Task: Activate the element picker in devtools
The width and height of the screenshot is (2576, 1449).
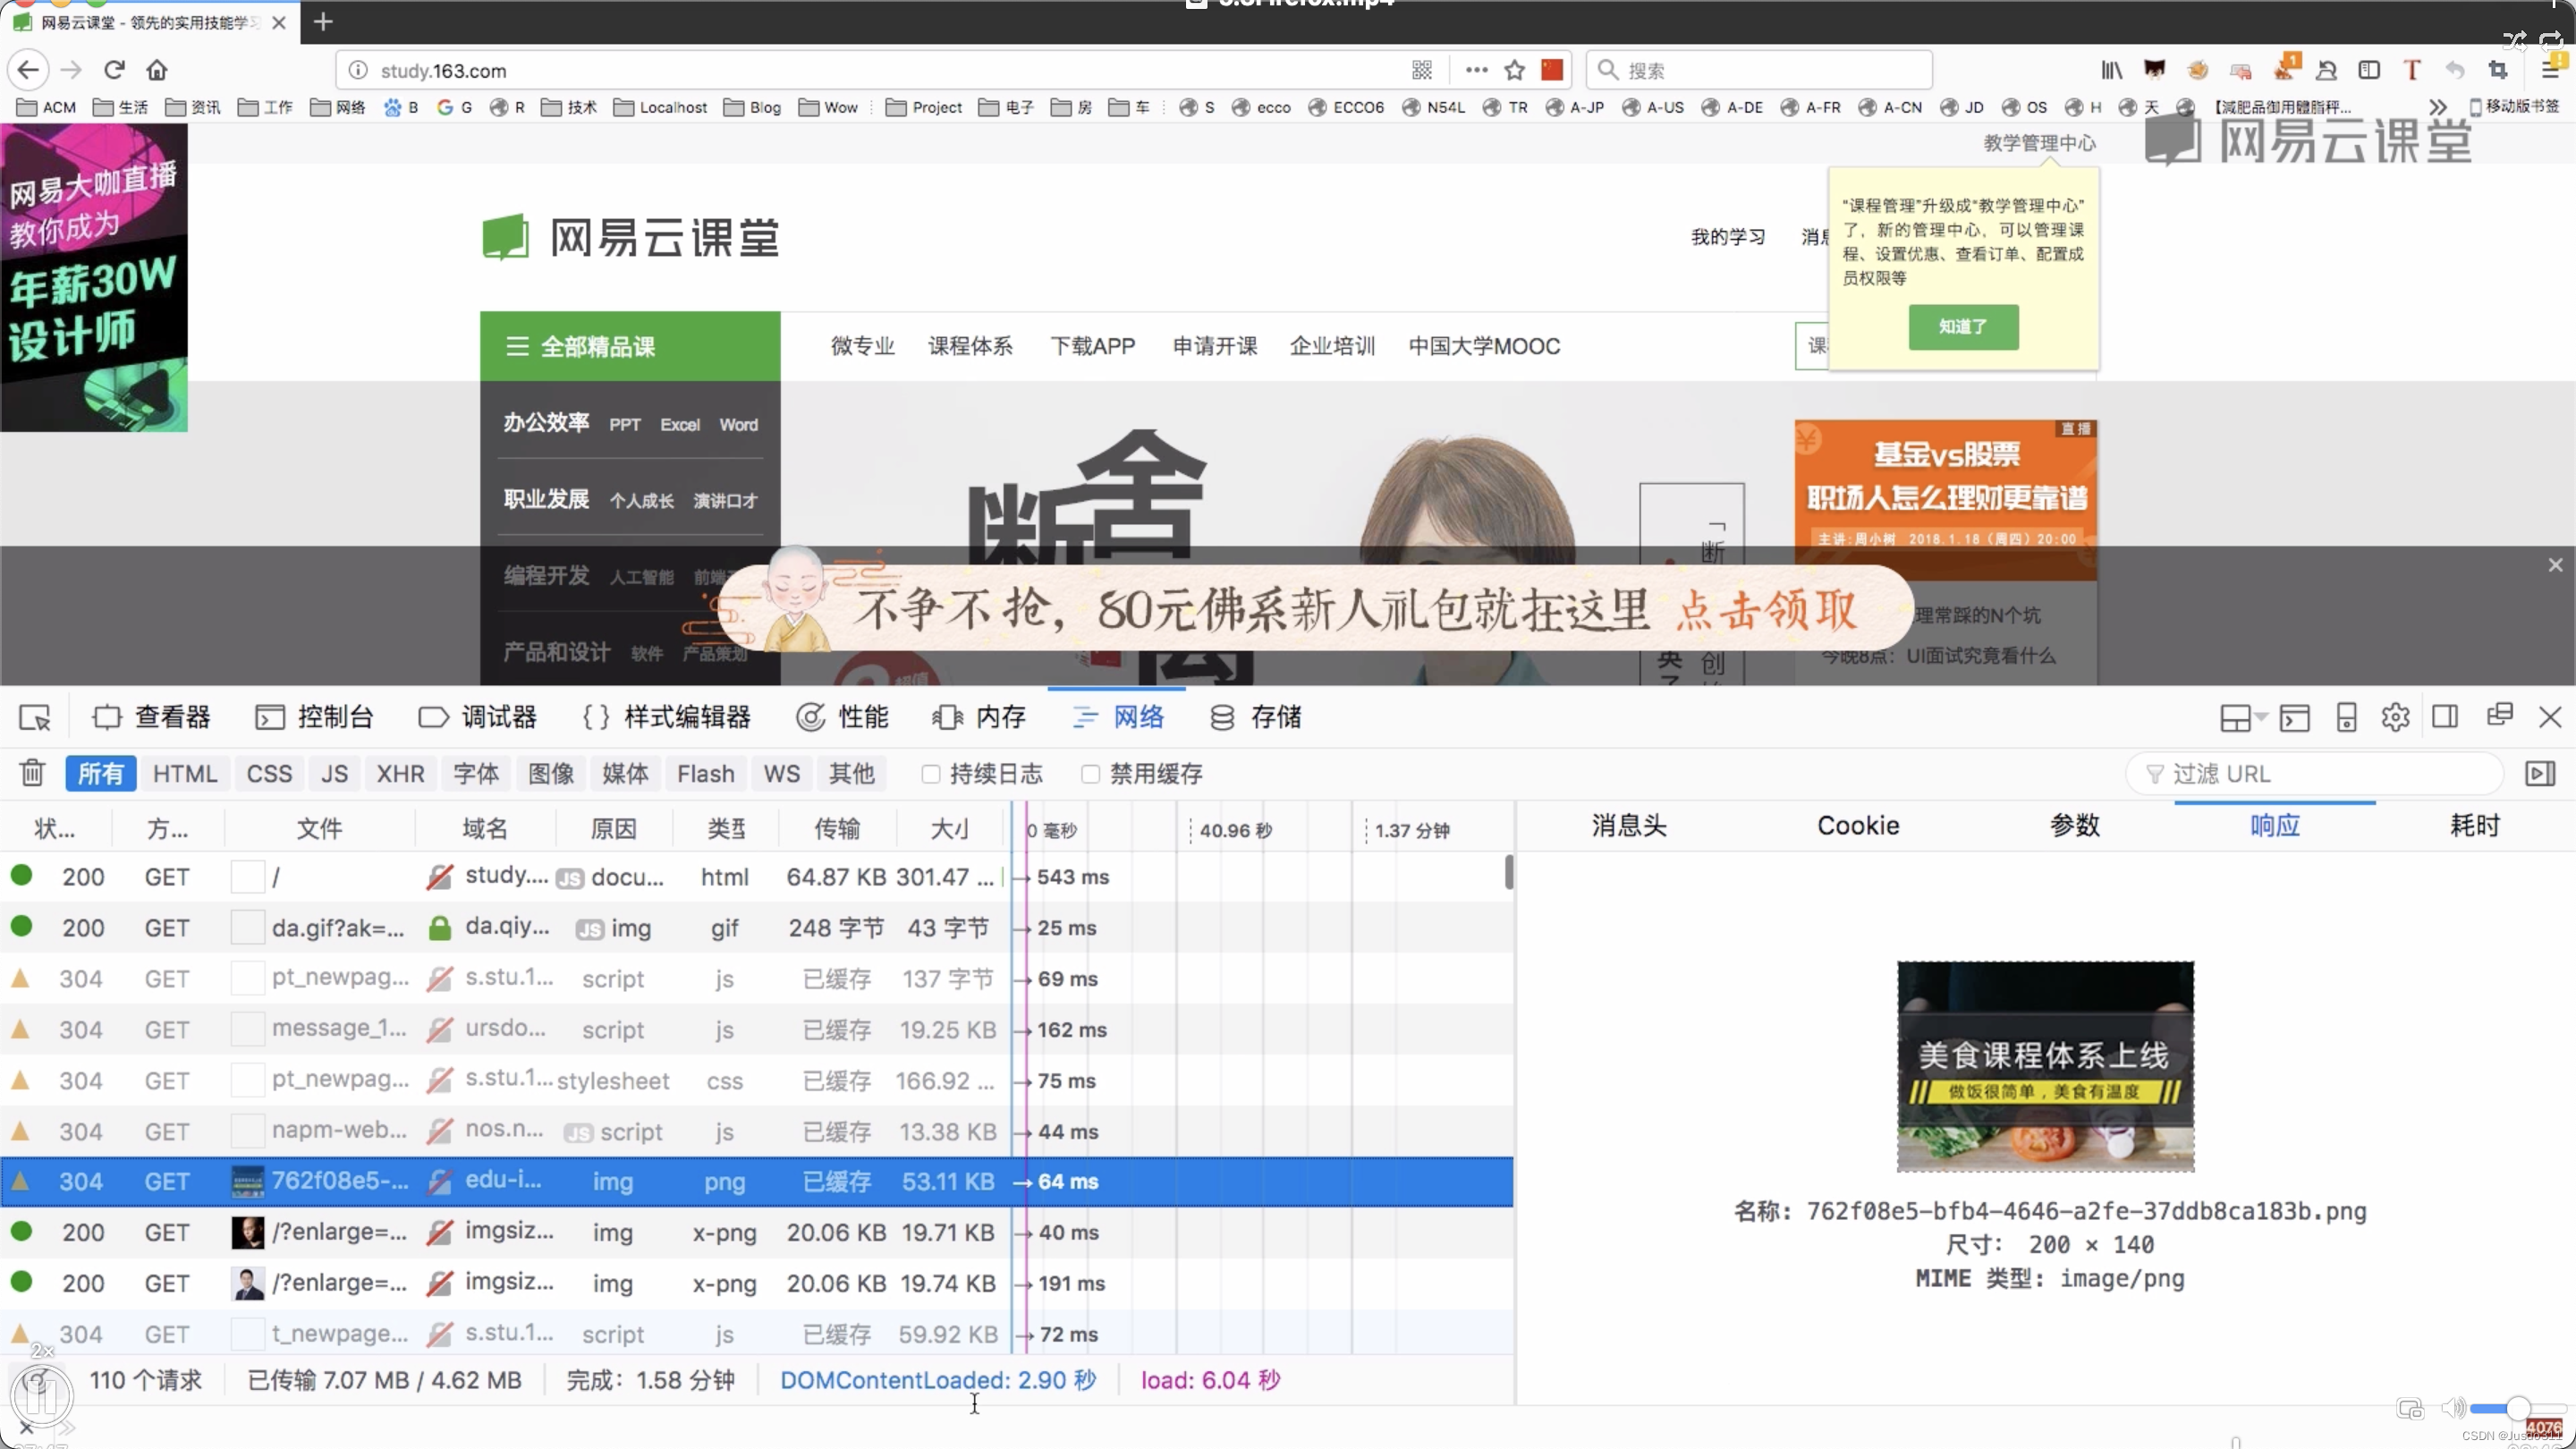Action: 35,717
